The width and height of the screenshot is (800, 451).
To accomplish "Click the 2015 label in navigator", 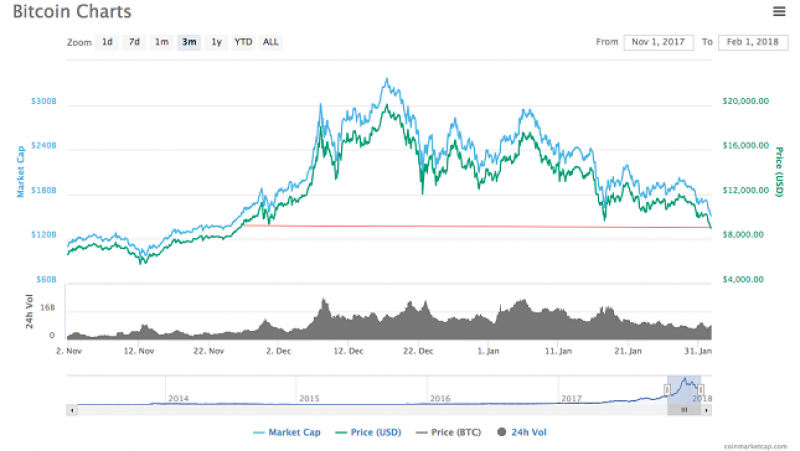I will tap(309, 398).
